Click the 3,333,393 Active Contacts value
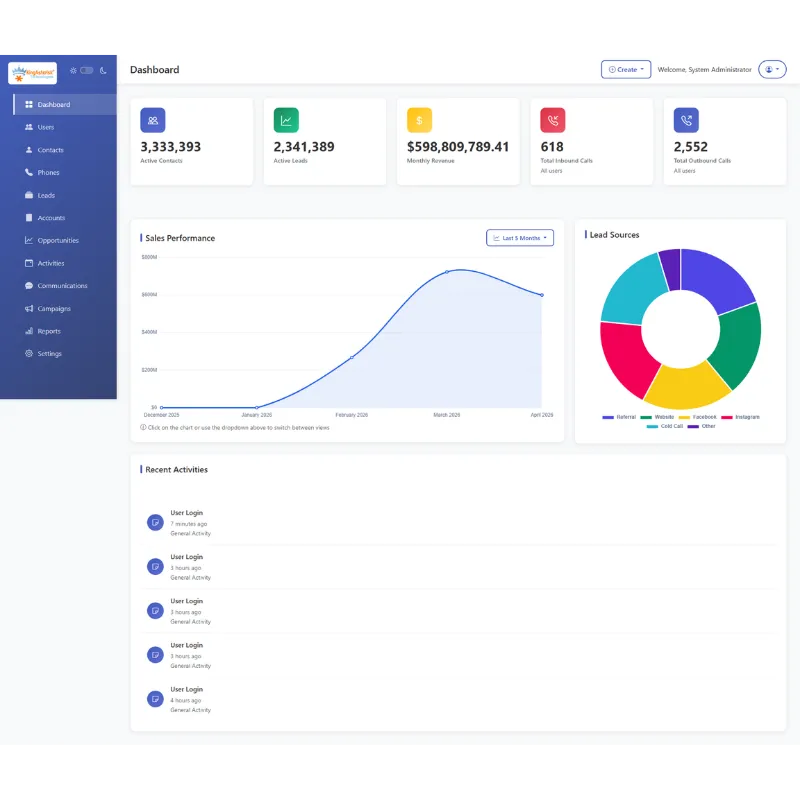Screen dimensions: 800x800 click(170, 147)
